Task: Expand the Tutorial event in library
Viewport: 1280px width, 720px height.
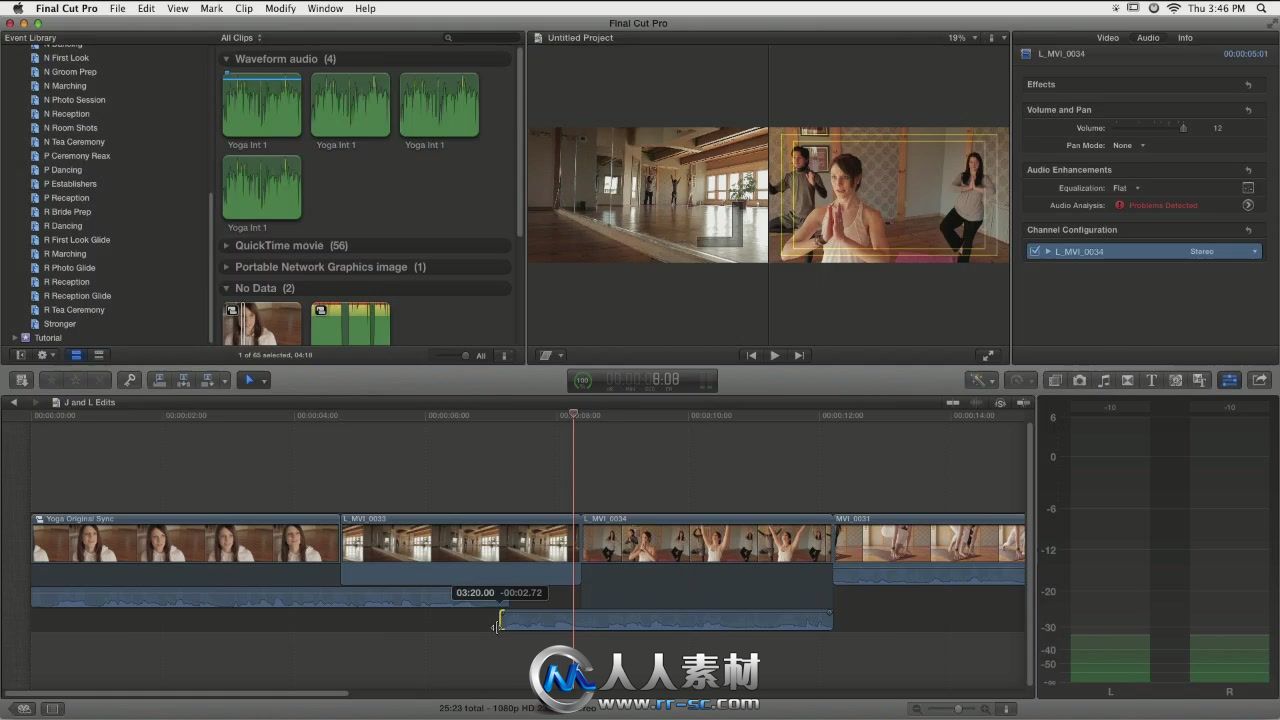Action: tap(14, 338)
